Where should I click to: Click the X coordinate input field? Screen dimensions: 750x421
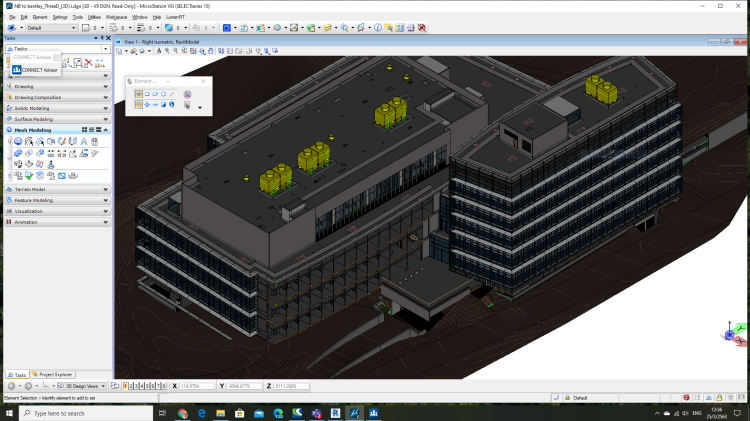coord(198,385)
